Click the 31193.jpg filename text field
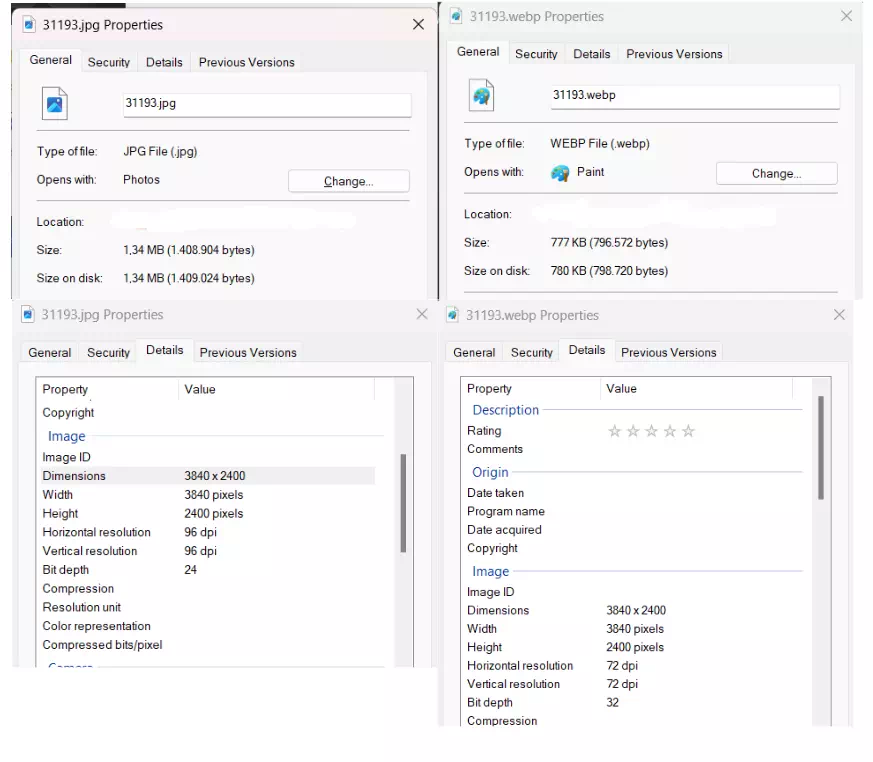Screen dimensions: 873x762 point(266,104)
